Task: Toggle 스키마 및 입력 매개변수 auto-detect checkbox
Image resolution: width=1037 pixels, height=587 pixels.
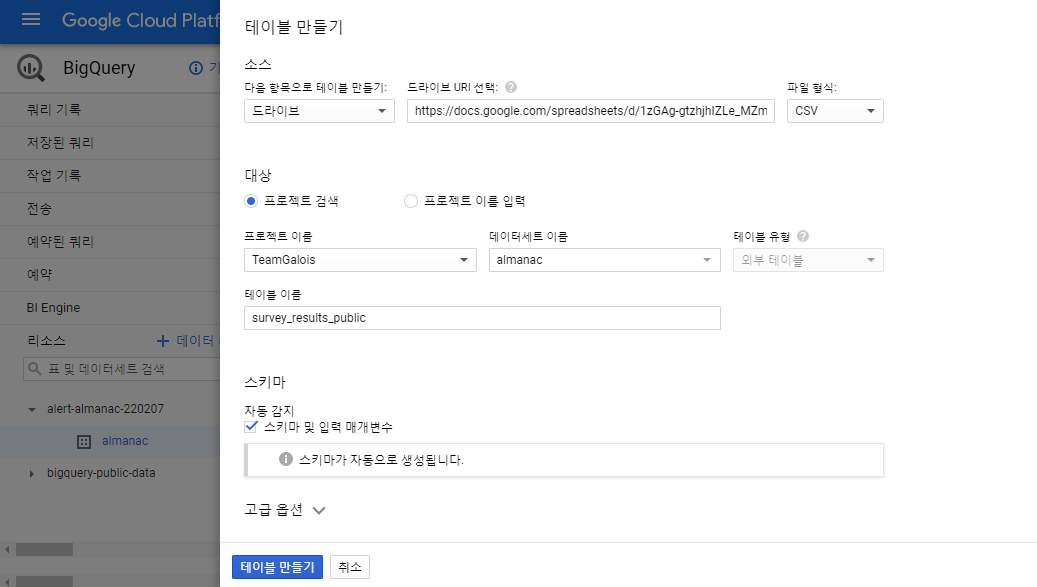Action: point(251,427)
